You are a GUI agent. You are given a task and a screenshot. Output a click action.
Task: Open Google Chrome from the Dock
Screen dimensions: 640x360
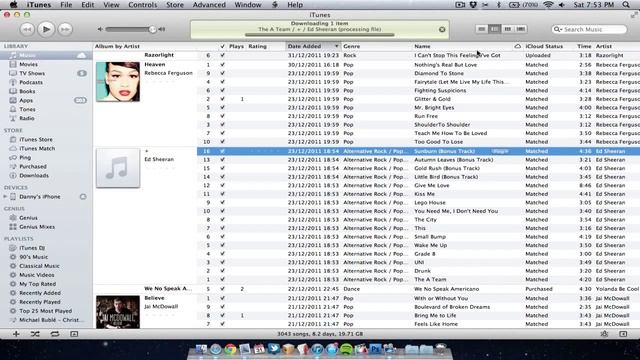[x=230, y=349]
